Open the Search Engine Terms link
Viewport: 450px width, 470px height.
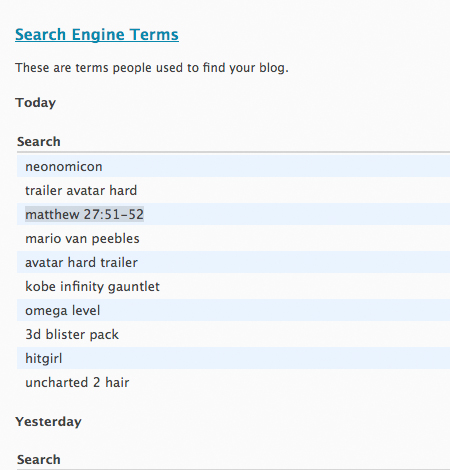[97, 35]
